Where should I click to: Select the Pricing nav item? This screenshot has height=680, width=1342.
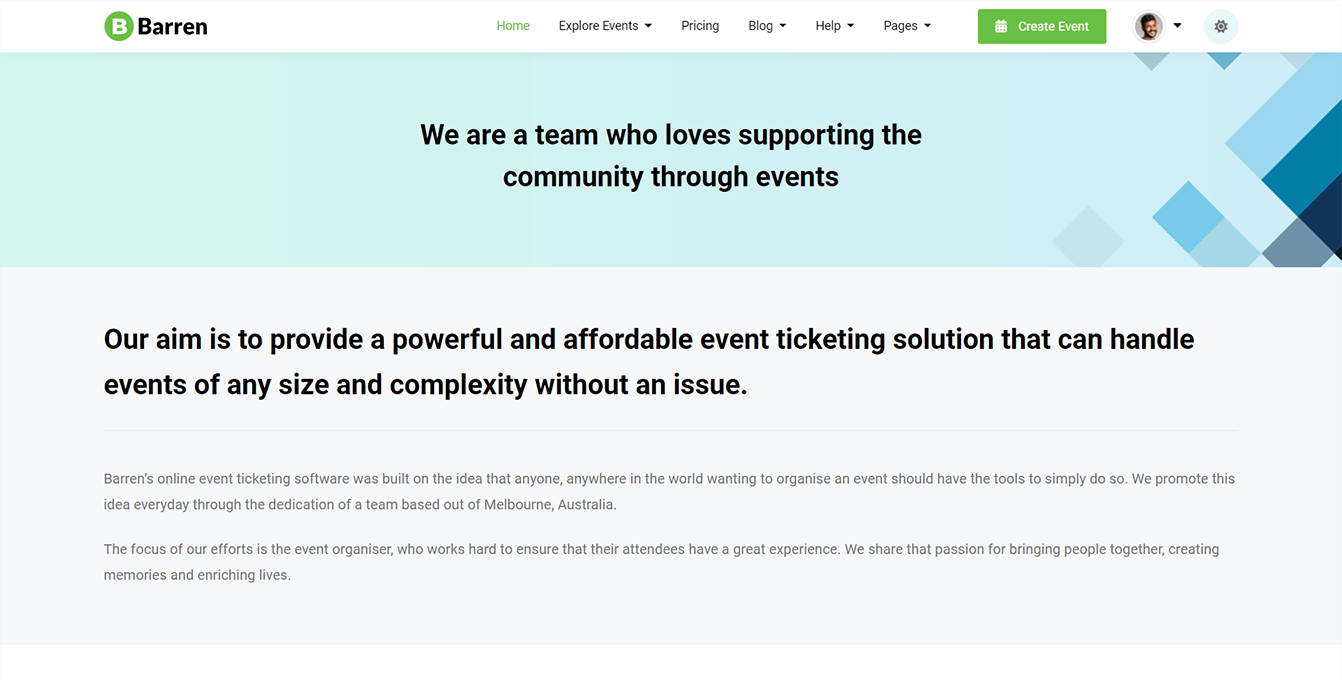point(700,26)
